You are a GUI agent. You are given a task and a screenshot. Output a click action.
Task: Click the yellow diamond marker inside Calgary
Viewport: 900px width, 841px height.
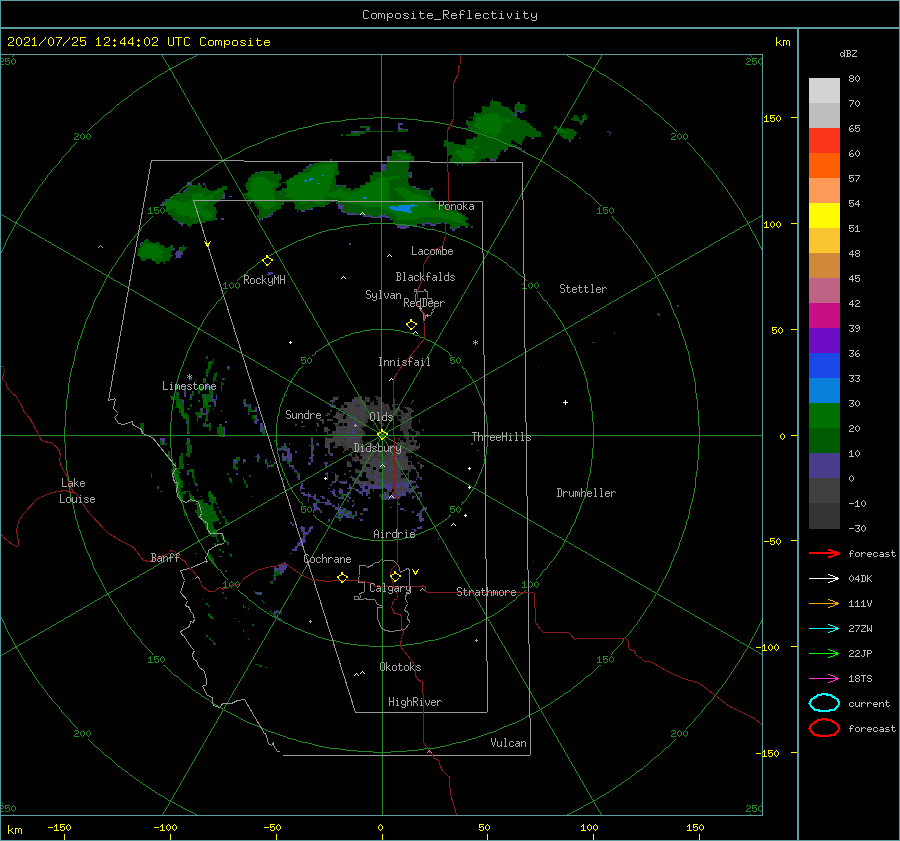(x=395, y=576)
